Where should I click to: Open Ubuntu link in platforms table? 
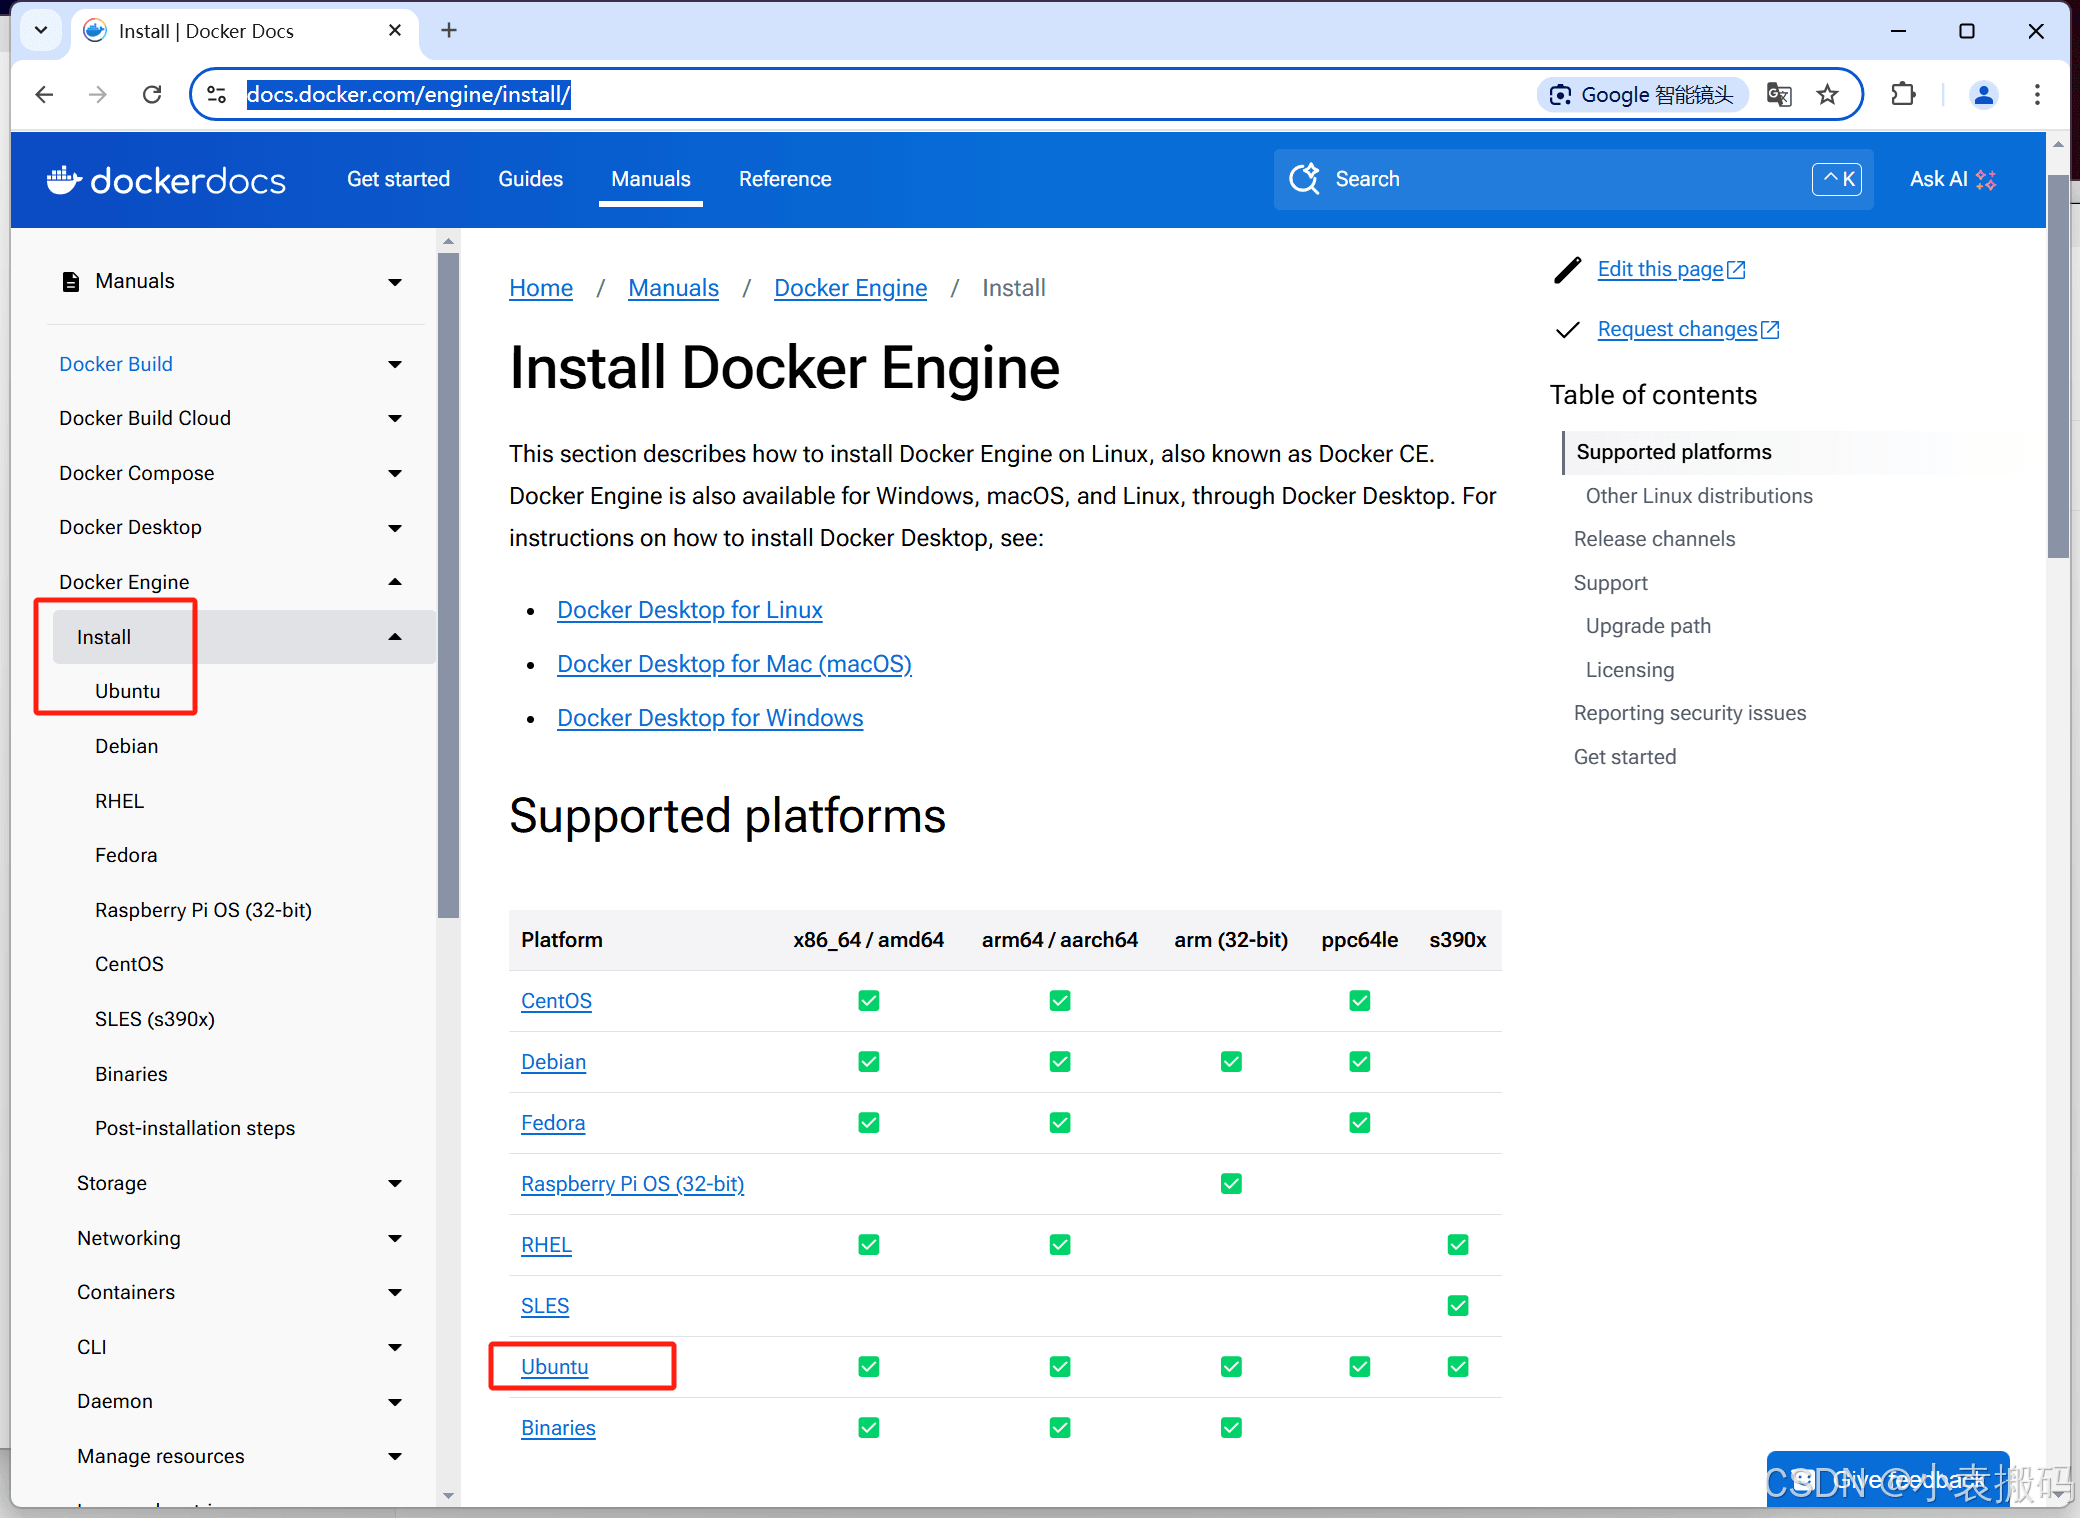point(554,1366)
